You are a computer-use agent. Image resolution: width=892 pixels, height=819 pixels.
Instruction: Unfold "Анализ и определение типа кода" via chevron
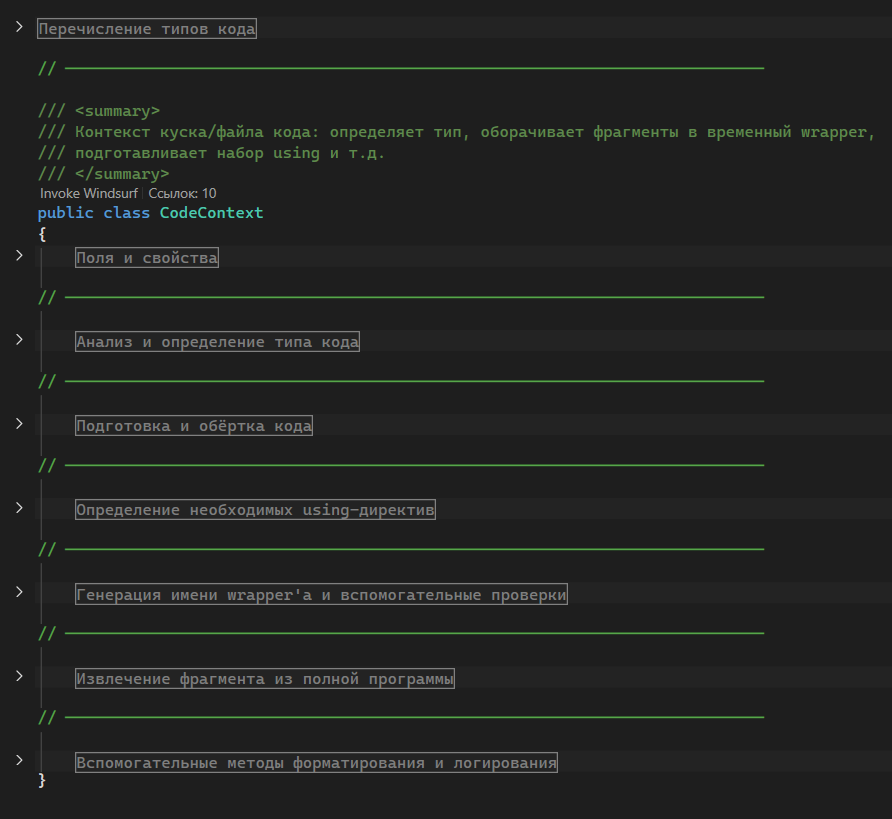coord(19,340)
